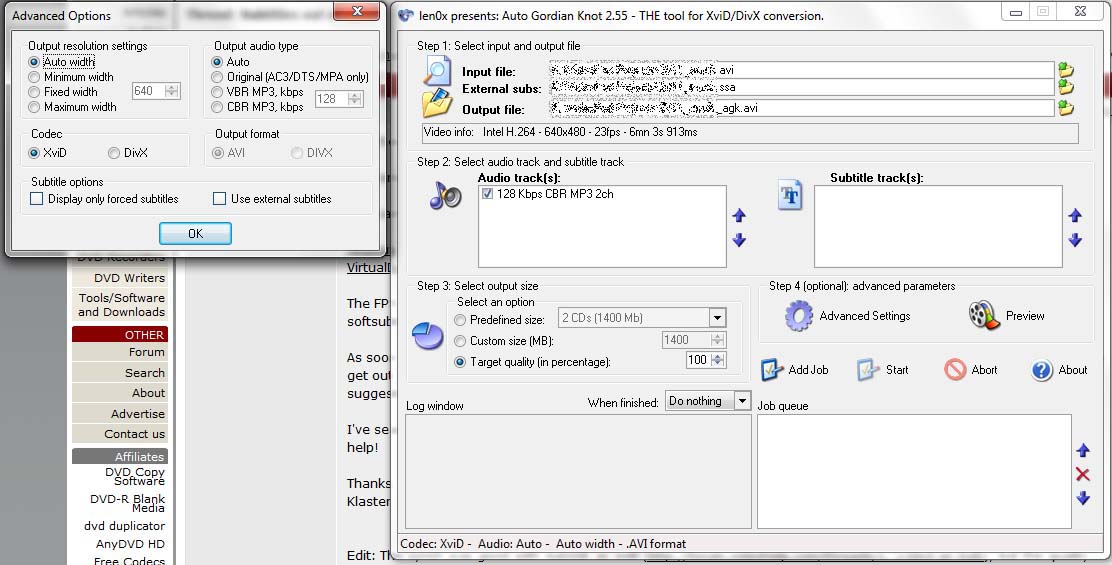This screenshot has width=1112, height=565.
Task: Open Preview film reel icon
Action: pos(984,315)
